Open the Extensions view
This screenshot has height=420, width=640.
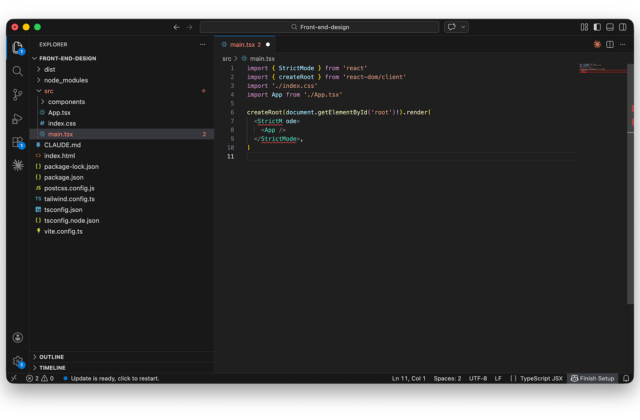[17, 142]
